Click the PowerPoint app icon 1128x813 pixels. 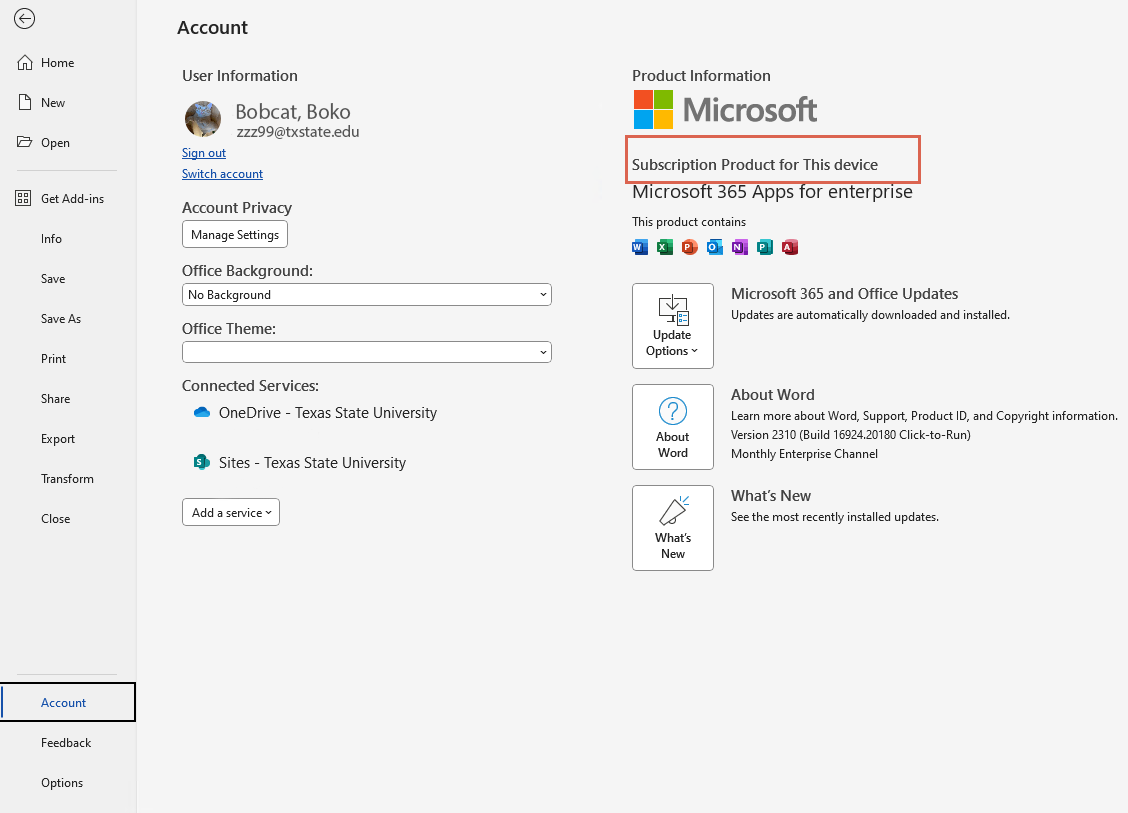pyautogui.click(x=690, y=247)
